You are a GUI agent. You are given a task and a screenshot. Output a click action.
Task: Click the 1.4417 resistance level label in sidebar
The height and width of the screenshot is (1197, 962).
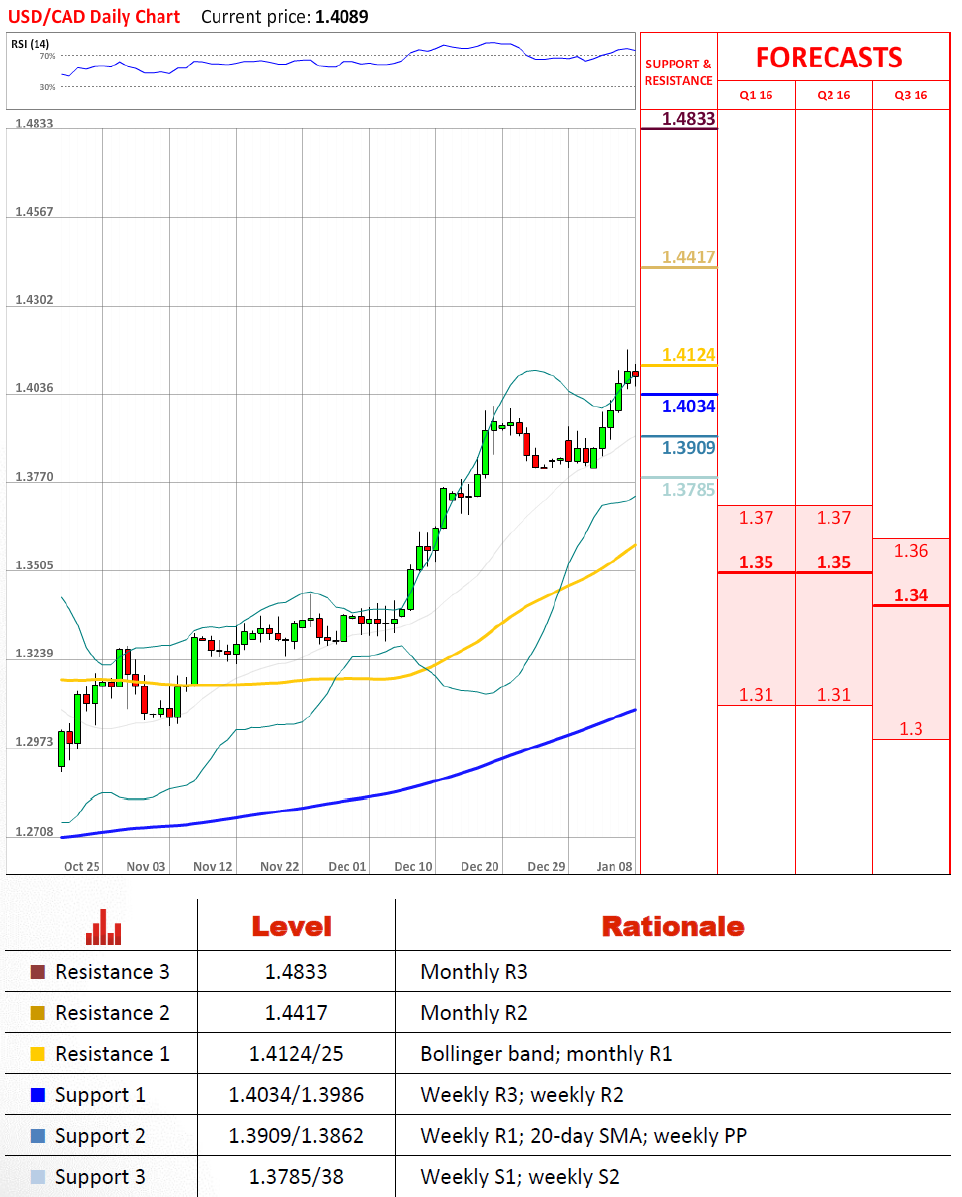click(x=689, y=256)
